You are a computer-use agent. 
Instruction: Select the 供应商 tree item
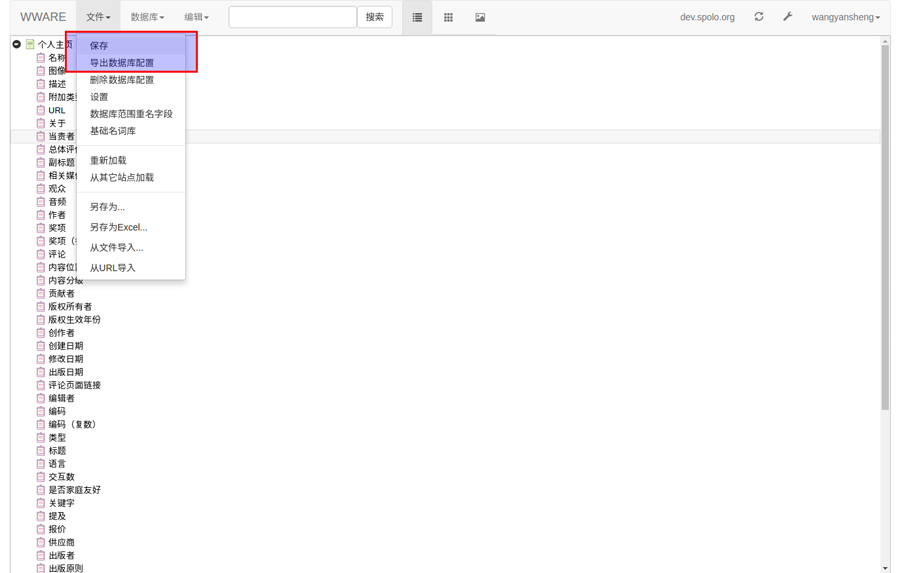pos(61,543)
